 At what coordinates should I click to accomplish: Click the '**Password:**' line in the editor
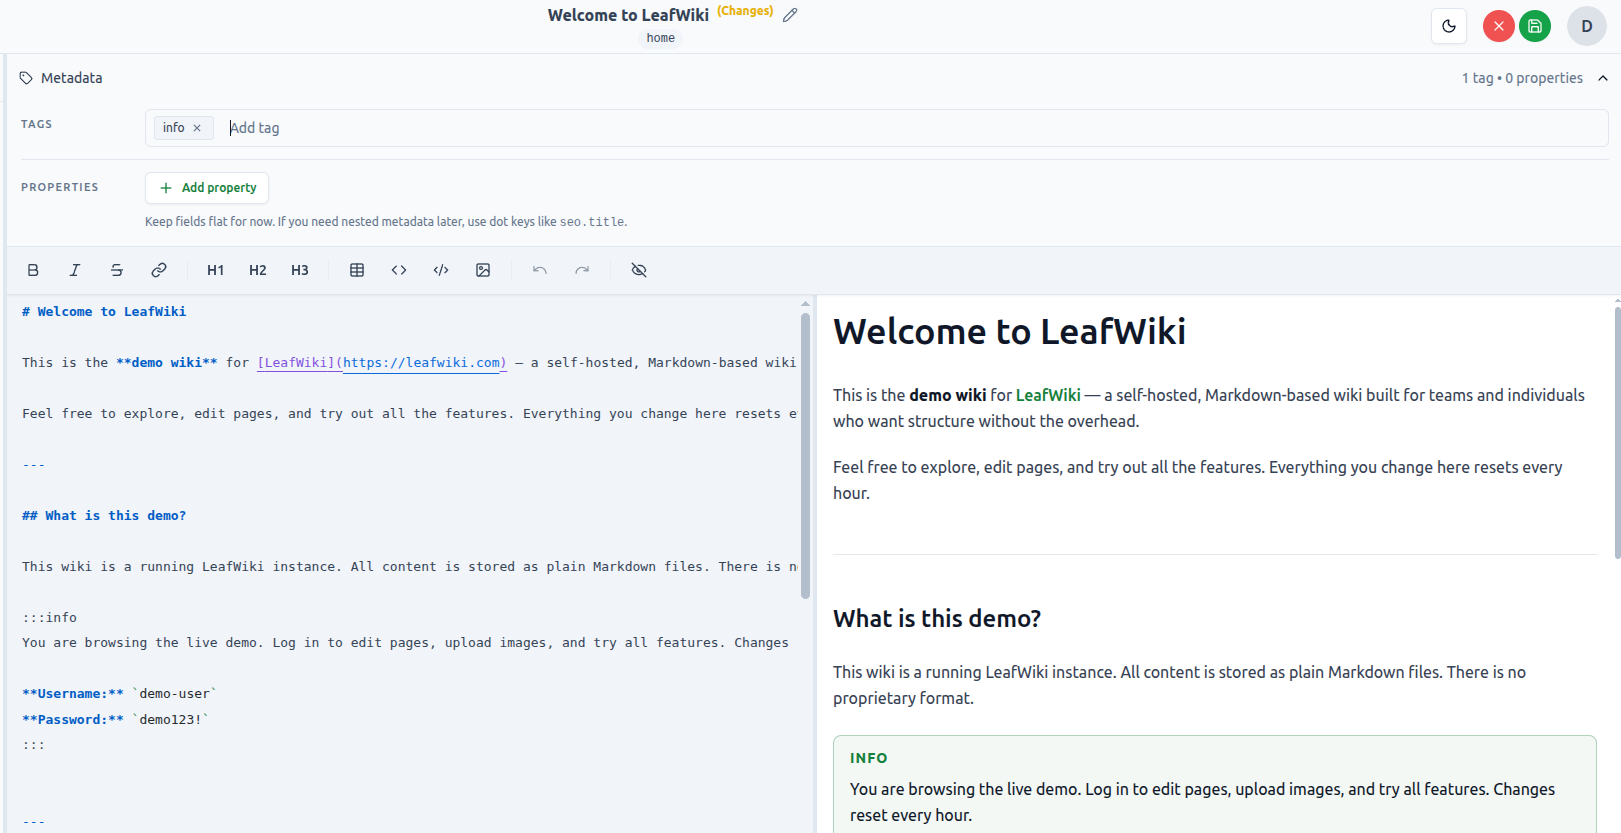[x=116, y=720]
